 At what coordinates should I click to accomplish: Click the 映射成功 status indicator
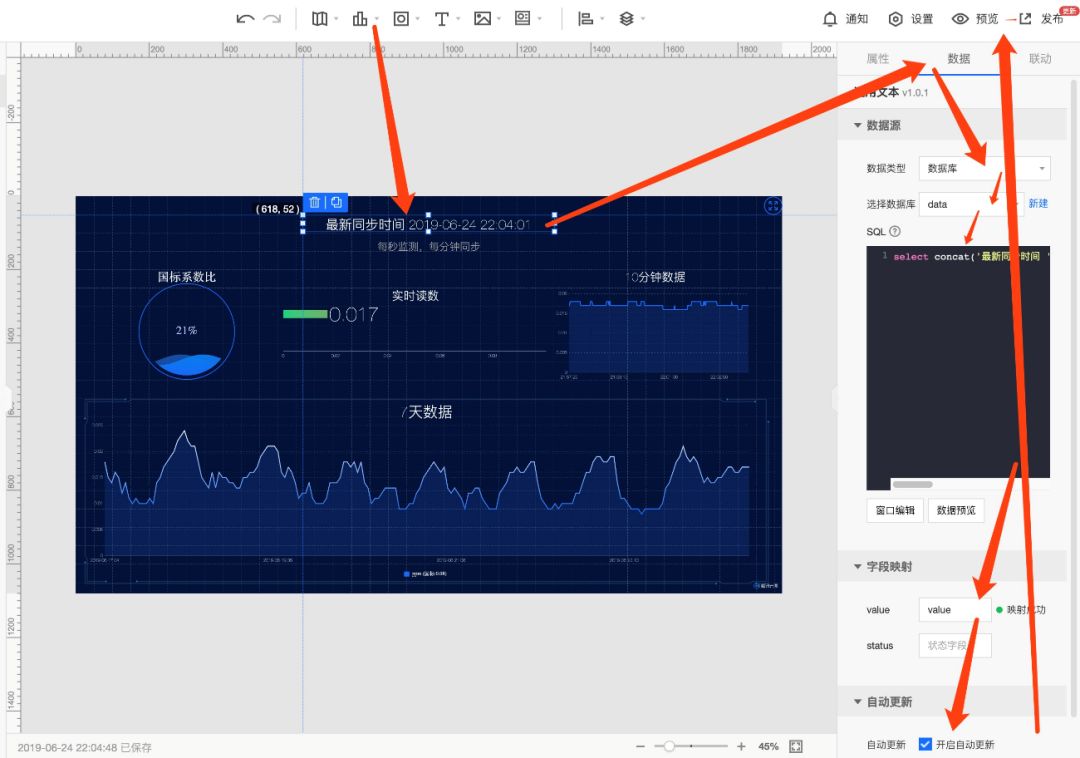point(1021,609)
